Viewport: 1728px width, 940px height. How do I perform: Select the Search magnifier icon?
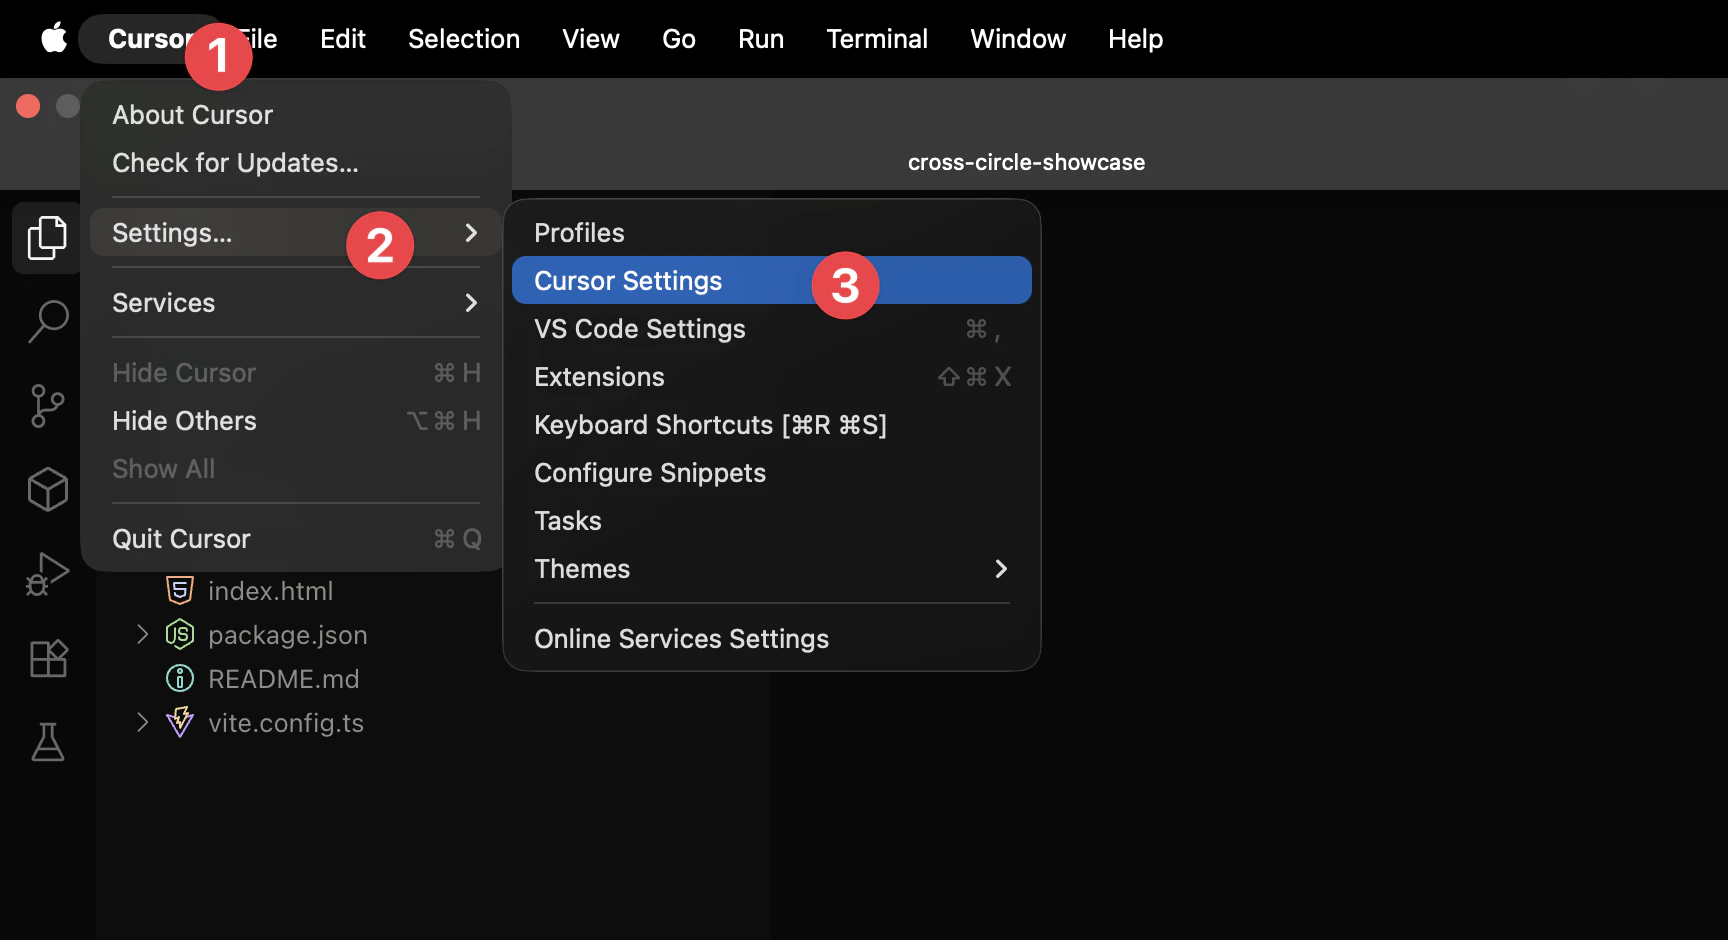click(47, 321)
